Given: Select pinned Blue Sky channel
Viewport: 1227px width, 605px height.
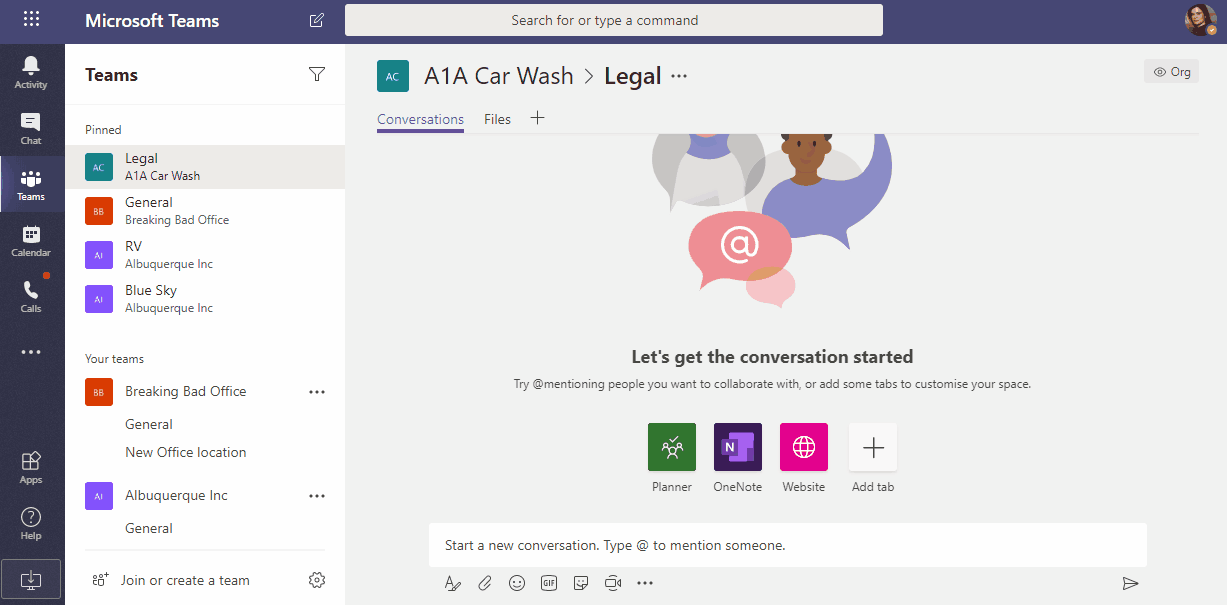Looking at the screenshot, I should click(205, 299).
